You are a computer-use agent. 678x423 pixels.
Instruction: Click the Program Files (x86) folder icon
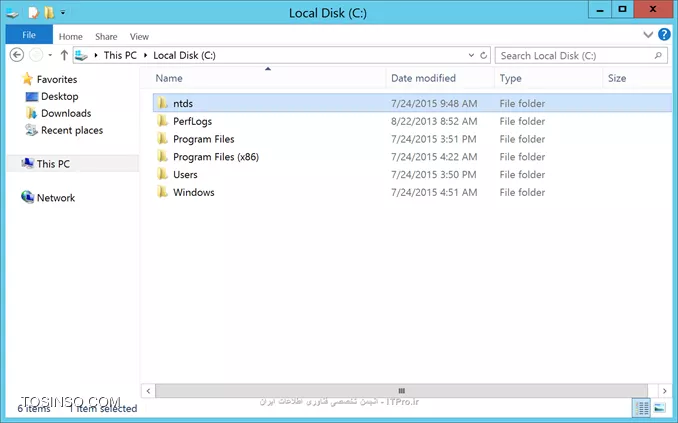[x=163, y=156]
